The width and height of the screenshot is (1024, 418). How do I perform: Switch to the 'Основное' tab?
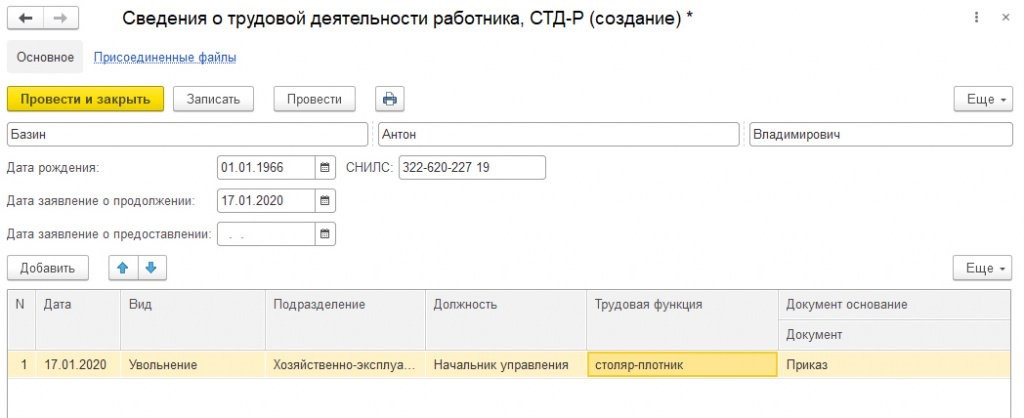point(45,57)
